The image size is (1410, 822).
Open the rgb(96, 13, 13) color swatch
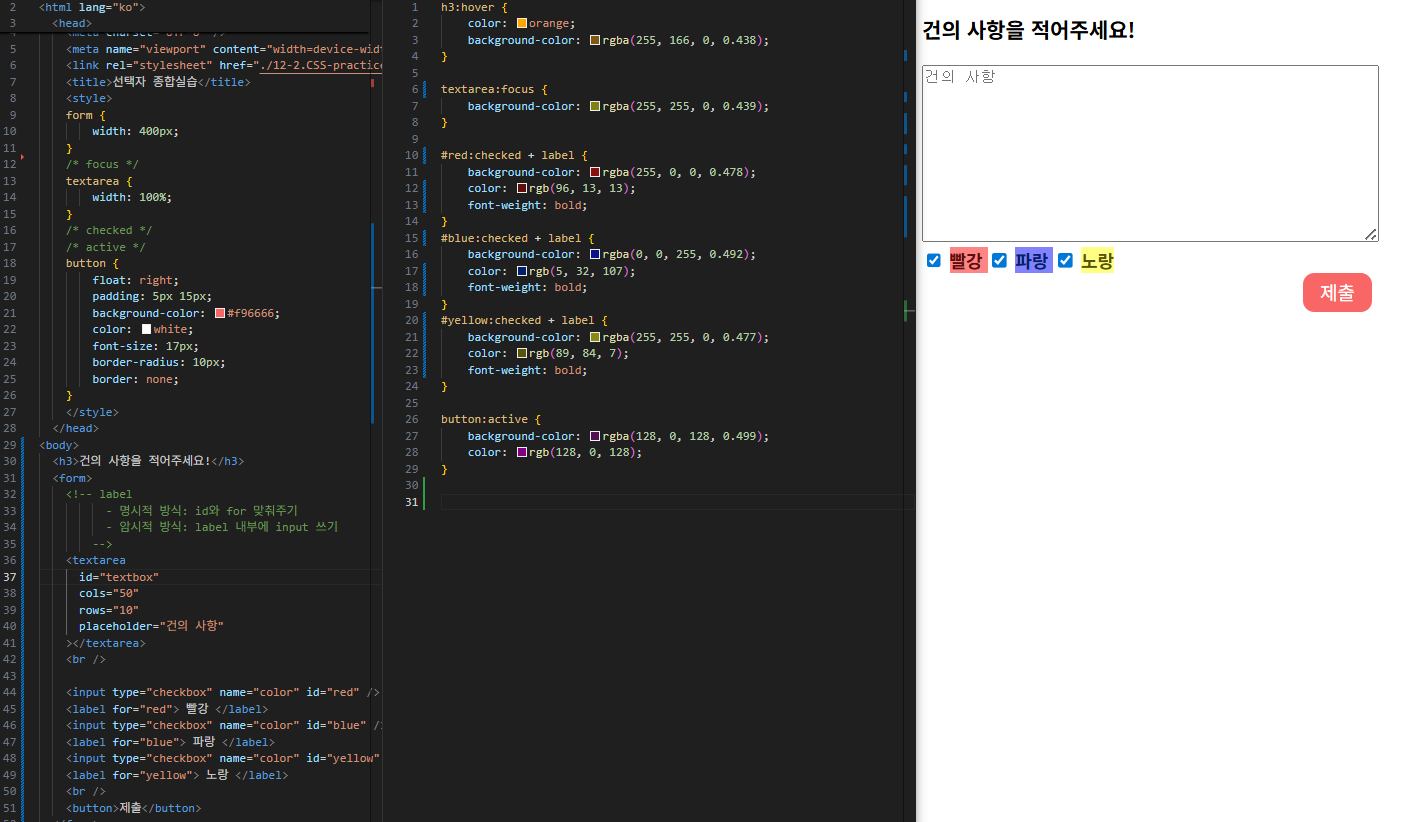(522, 188)
